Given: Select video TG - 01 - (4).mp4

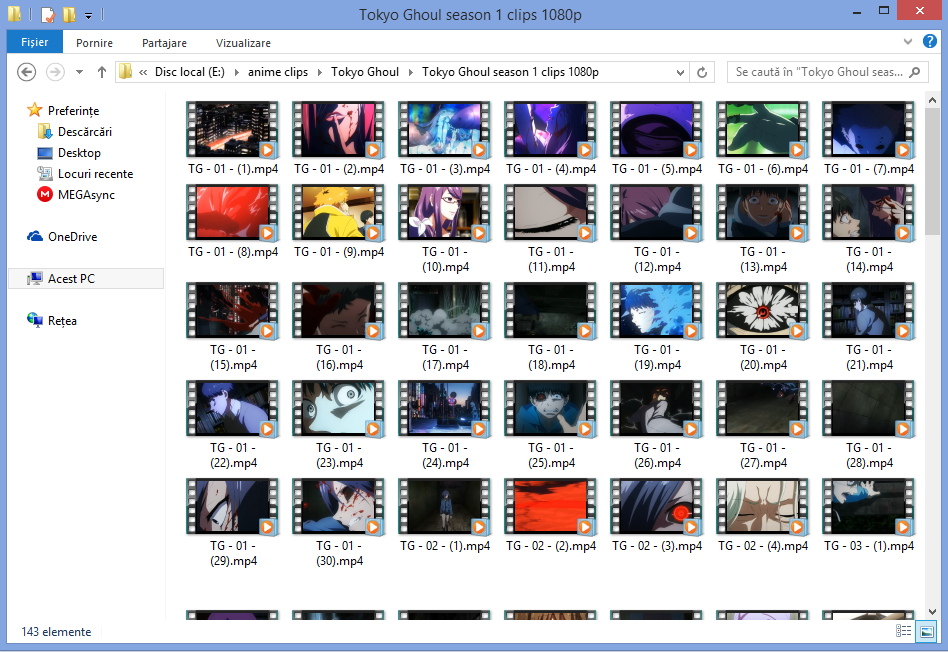Looking at the screenshot, I should point(551,139).
